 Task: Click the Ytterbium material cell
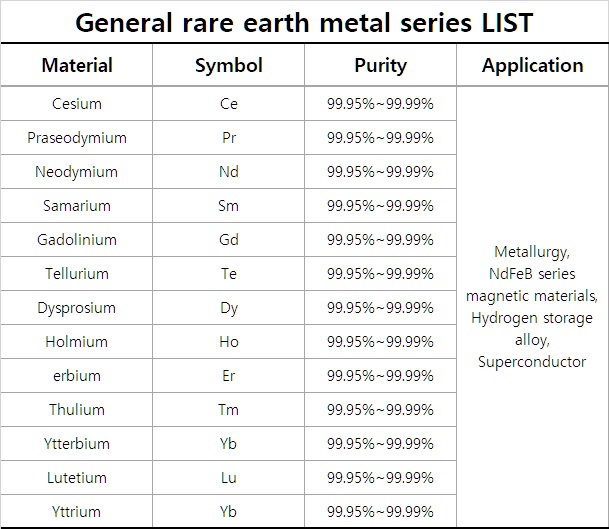point(77,444)
